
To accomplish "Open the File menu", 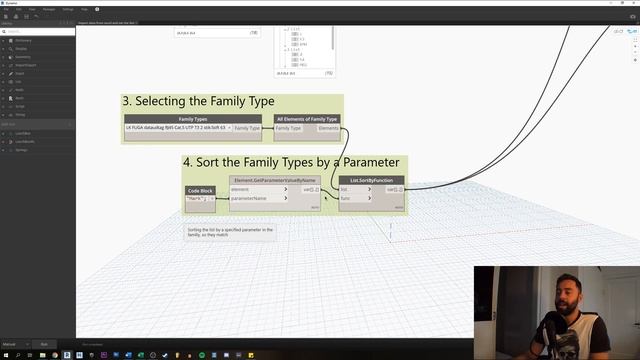I will pos(6,9).
